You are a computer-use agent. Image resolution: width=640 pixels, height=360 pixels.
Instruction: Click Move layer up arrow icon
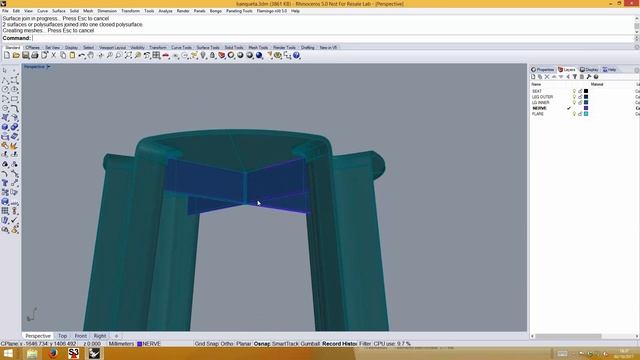tap(554, 77)
